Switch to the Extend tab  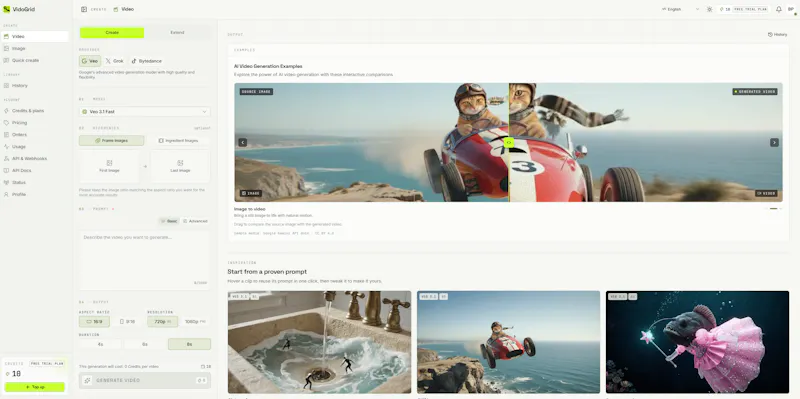tap(177, 33)
